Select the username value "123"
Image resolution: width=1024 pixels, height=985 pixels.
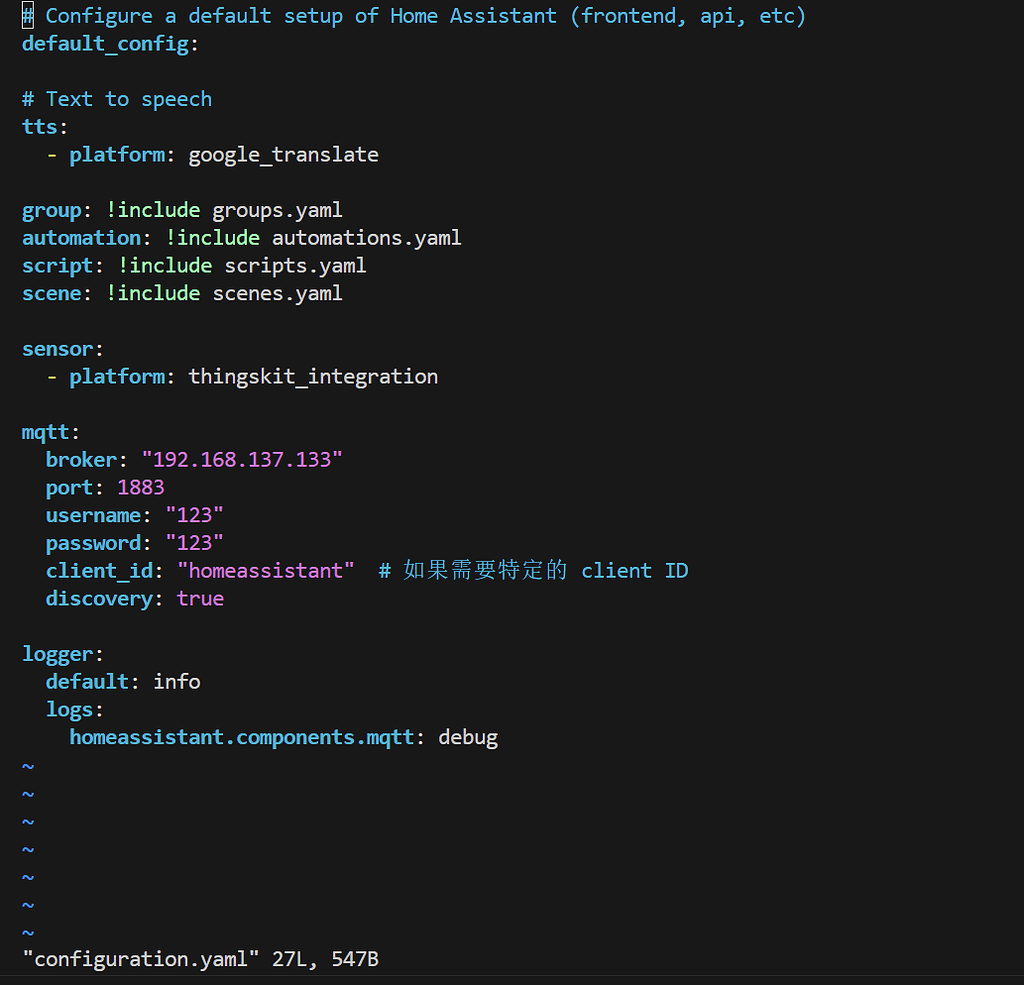(x=194, y=514)
